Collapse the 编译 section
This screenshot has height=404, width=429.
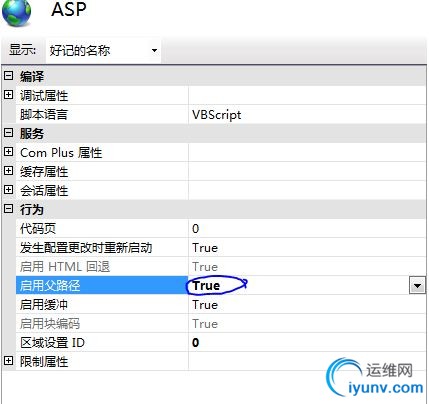pos(9,76)
